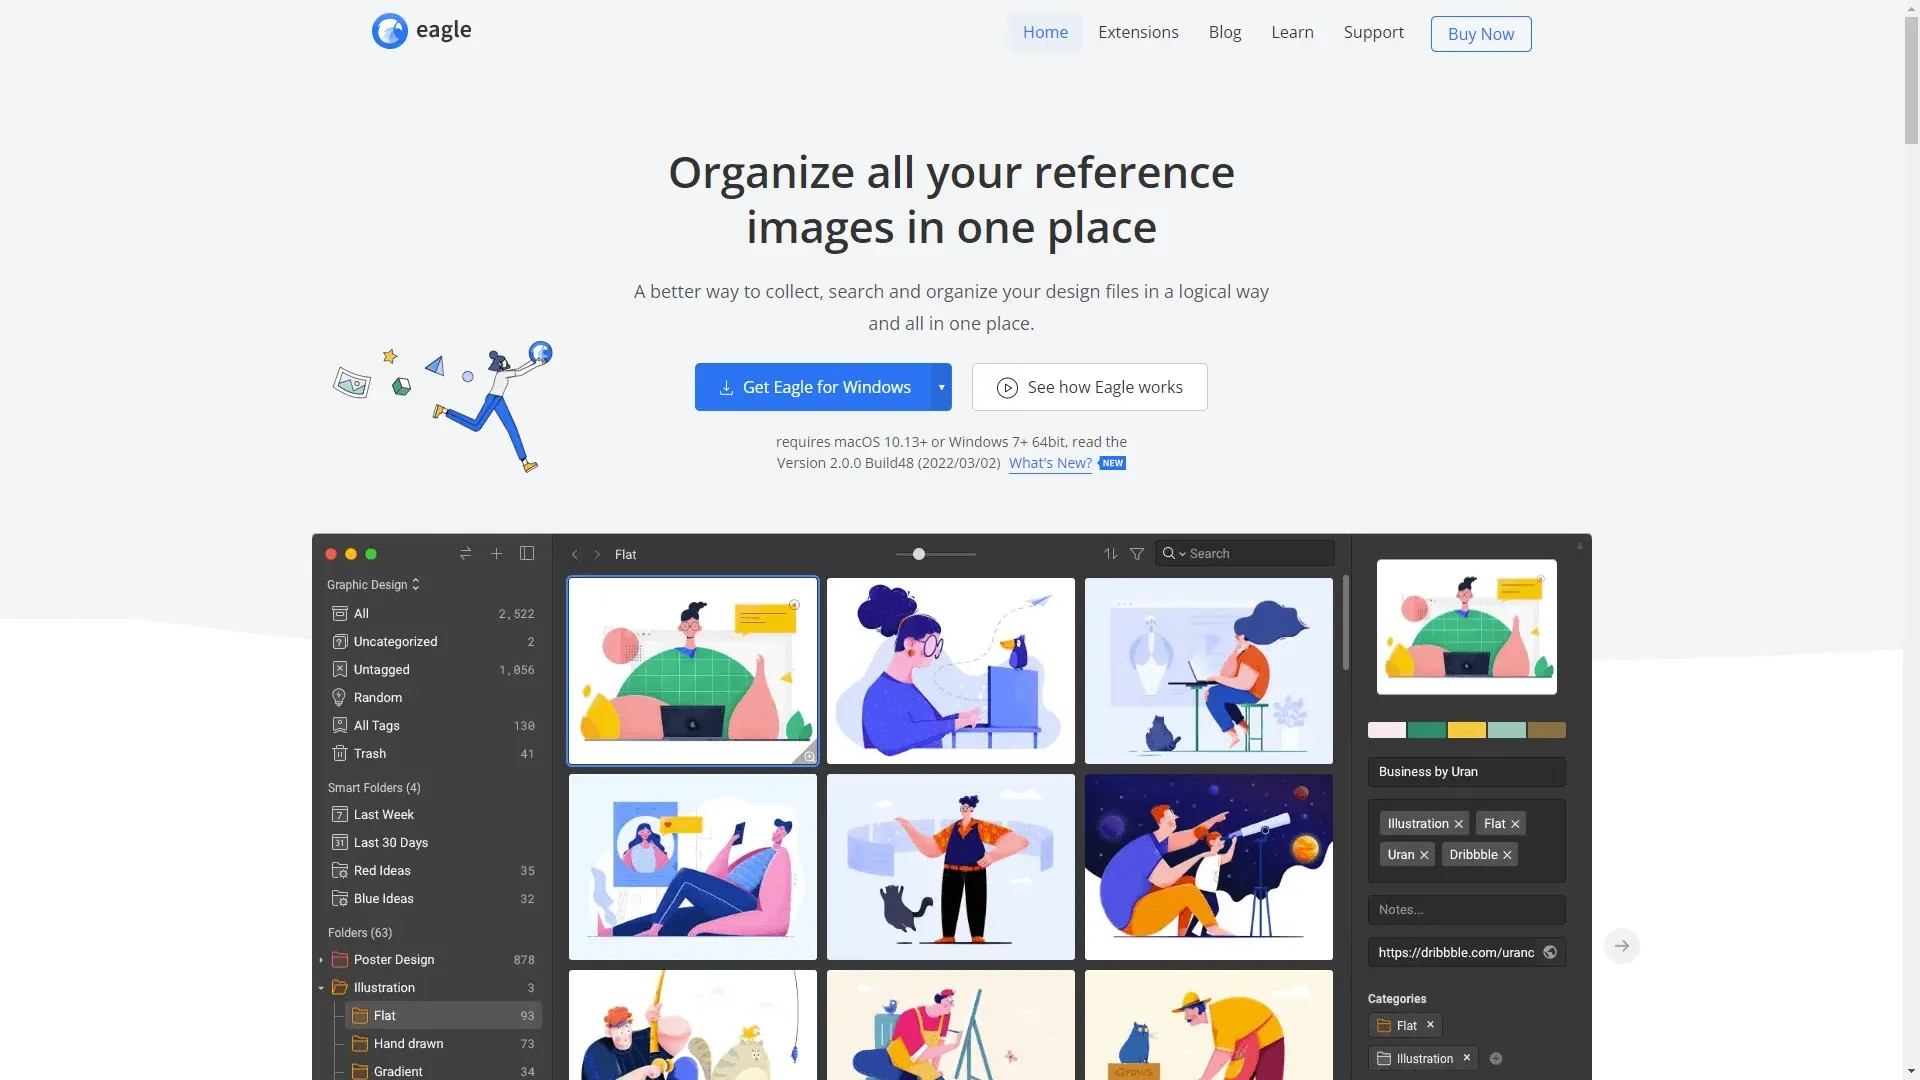The image size is (1920, 1080).
Task: Click the Business by Uran name field
Action: (1467, 772)
